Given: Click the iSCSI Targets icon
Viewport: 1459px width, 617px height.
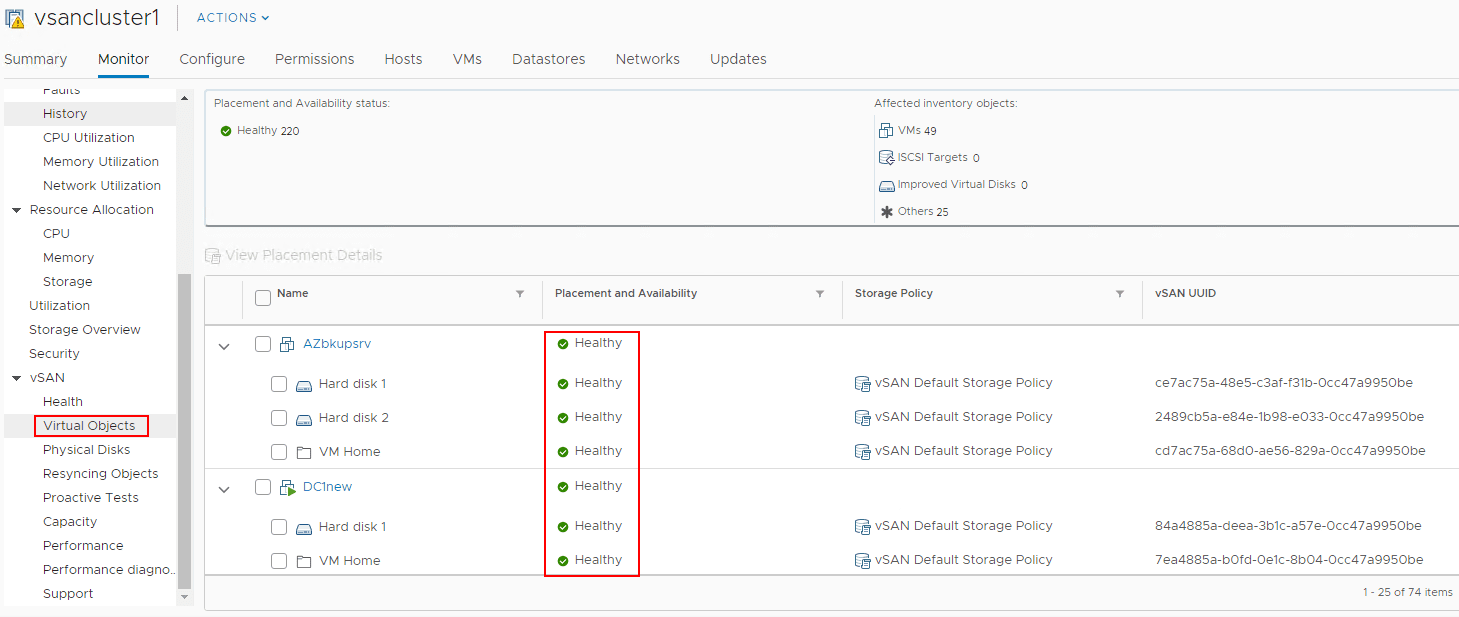Looking at the screenshot, I should click(x=885, y=158).
